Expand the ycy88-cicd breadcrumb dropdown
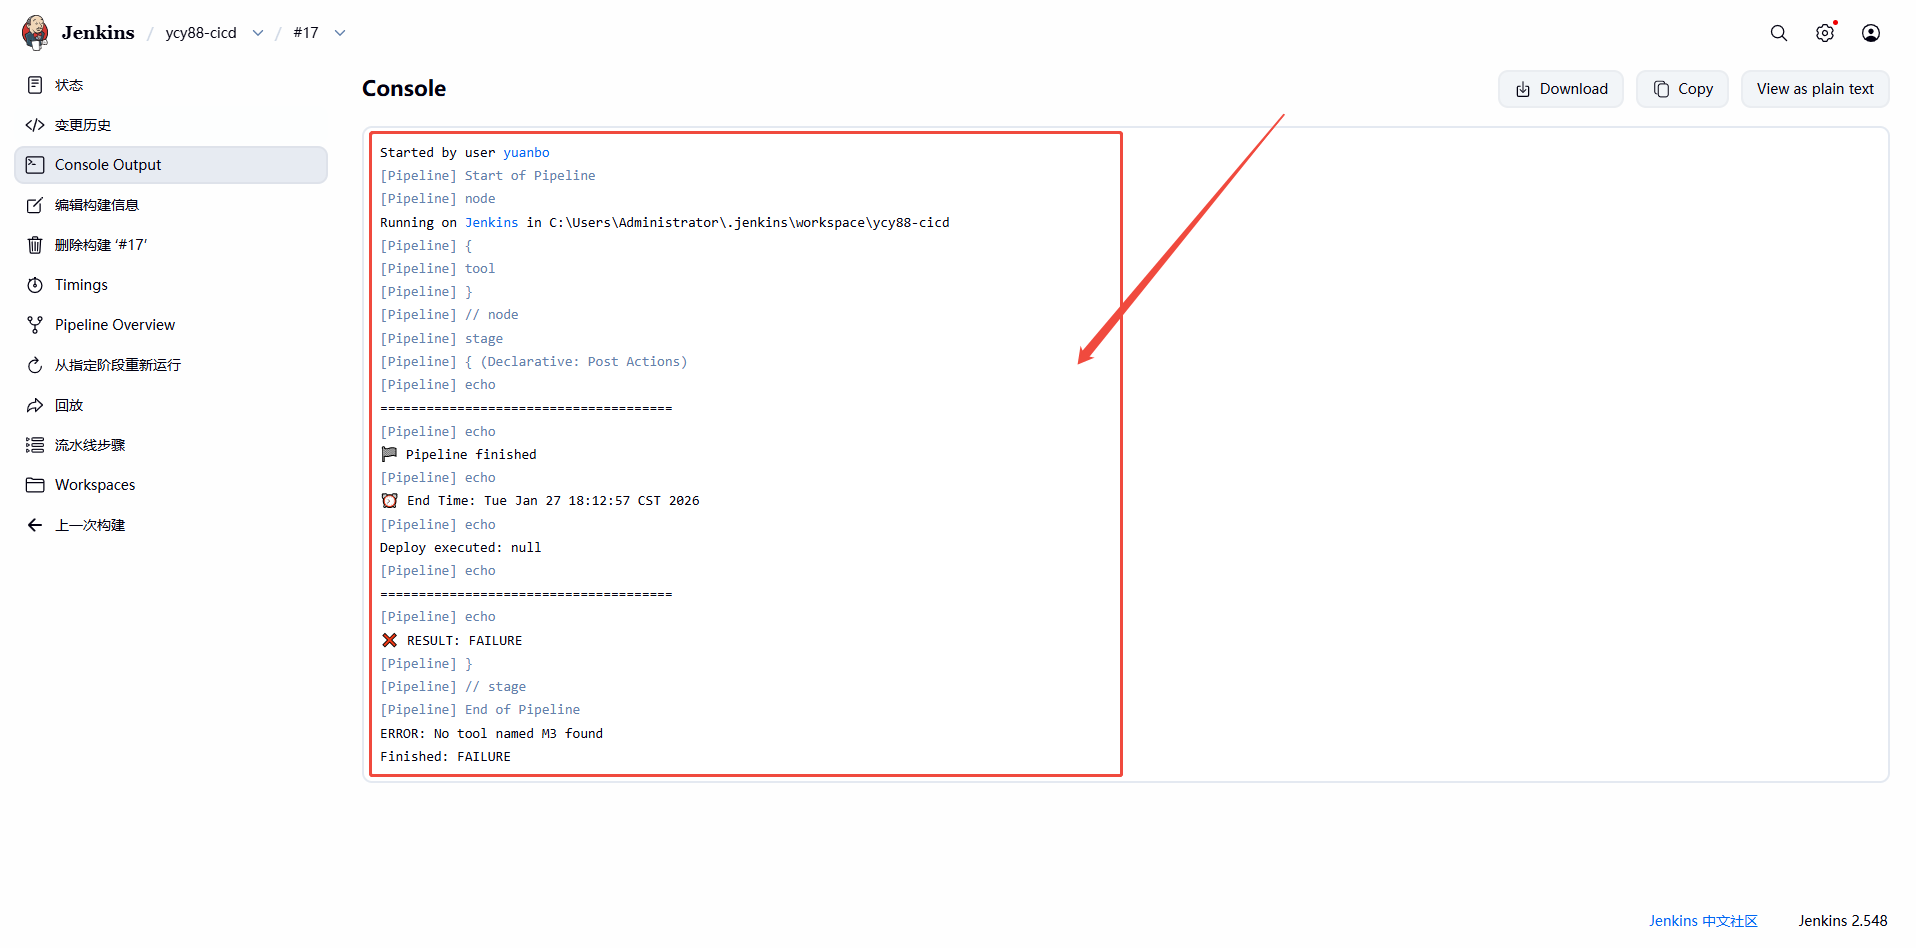The height and width of the screenshot is (948, 1916). [x=258, y=33]
